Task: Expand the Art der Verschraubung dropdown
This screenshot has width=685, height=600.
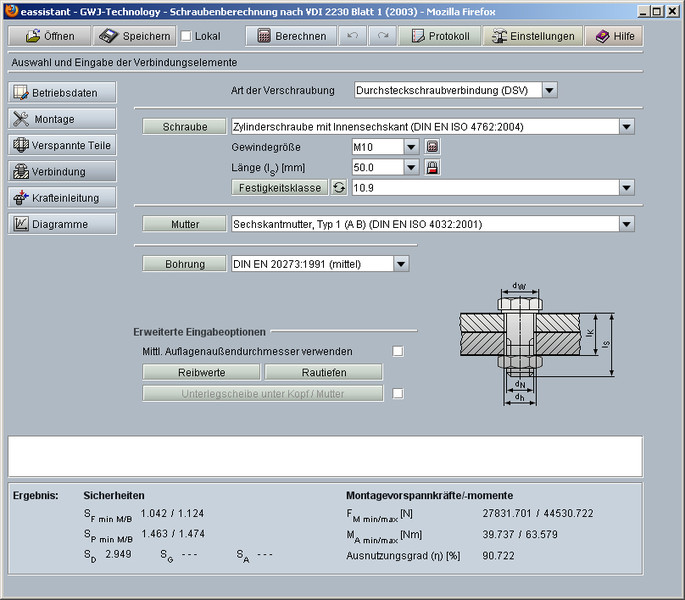Action: [x=550, y=90]
